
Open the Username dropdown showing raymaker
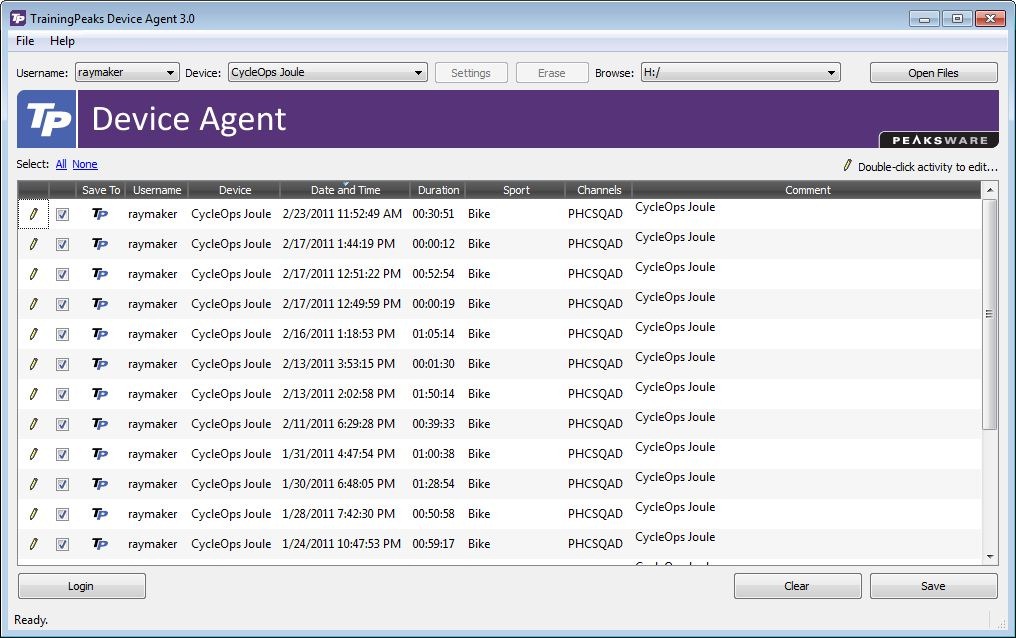click(x=128, y=73)
